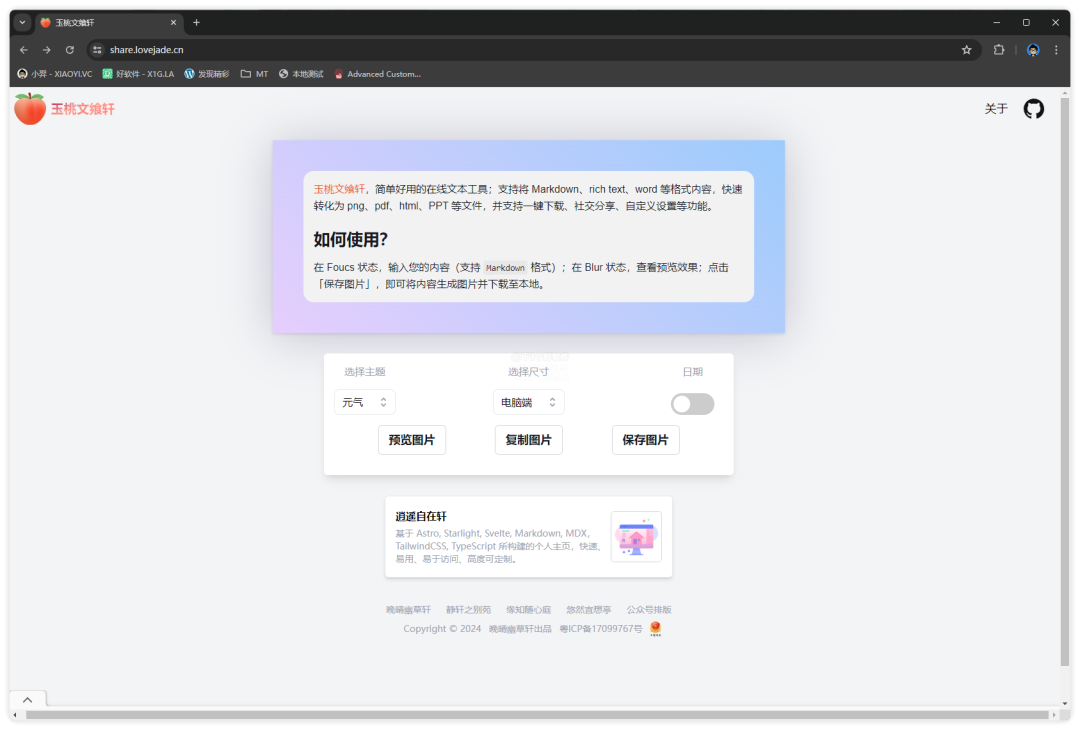This screenshot has height=730, width=1080.
Task: Open the 选择主题 theme dropdown showing 元气
Action: click(365, 401)
